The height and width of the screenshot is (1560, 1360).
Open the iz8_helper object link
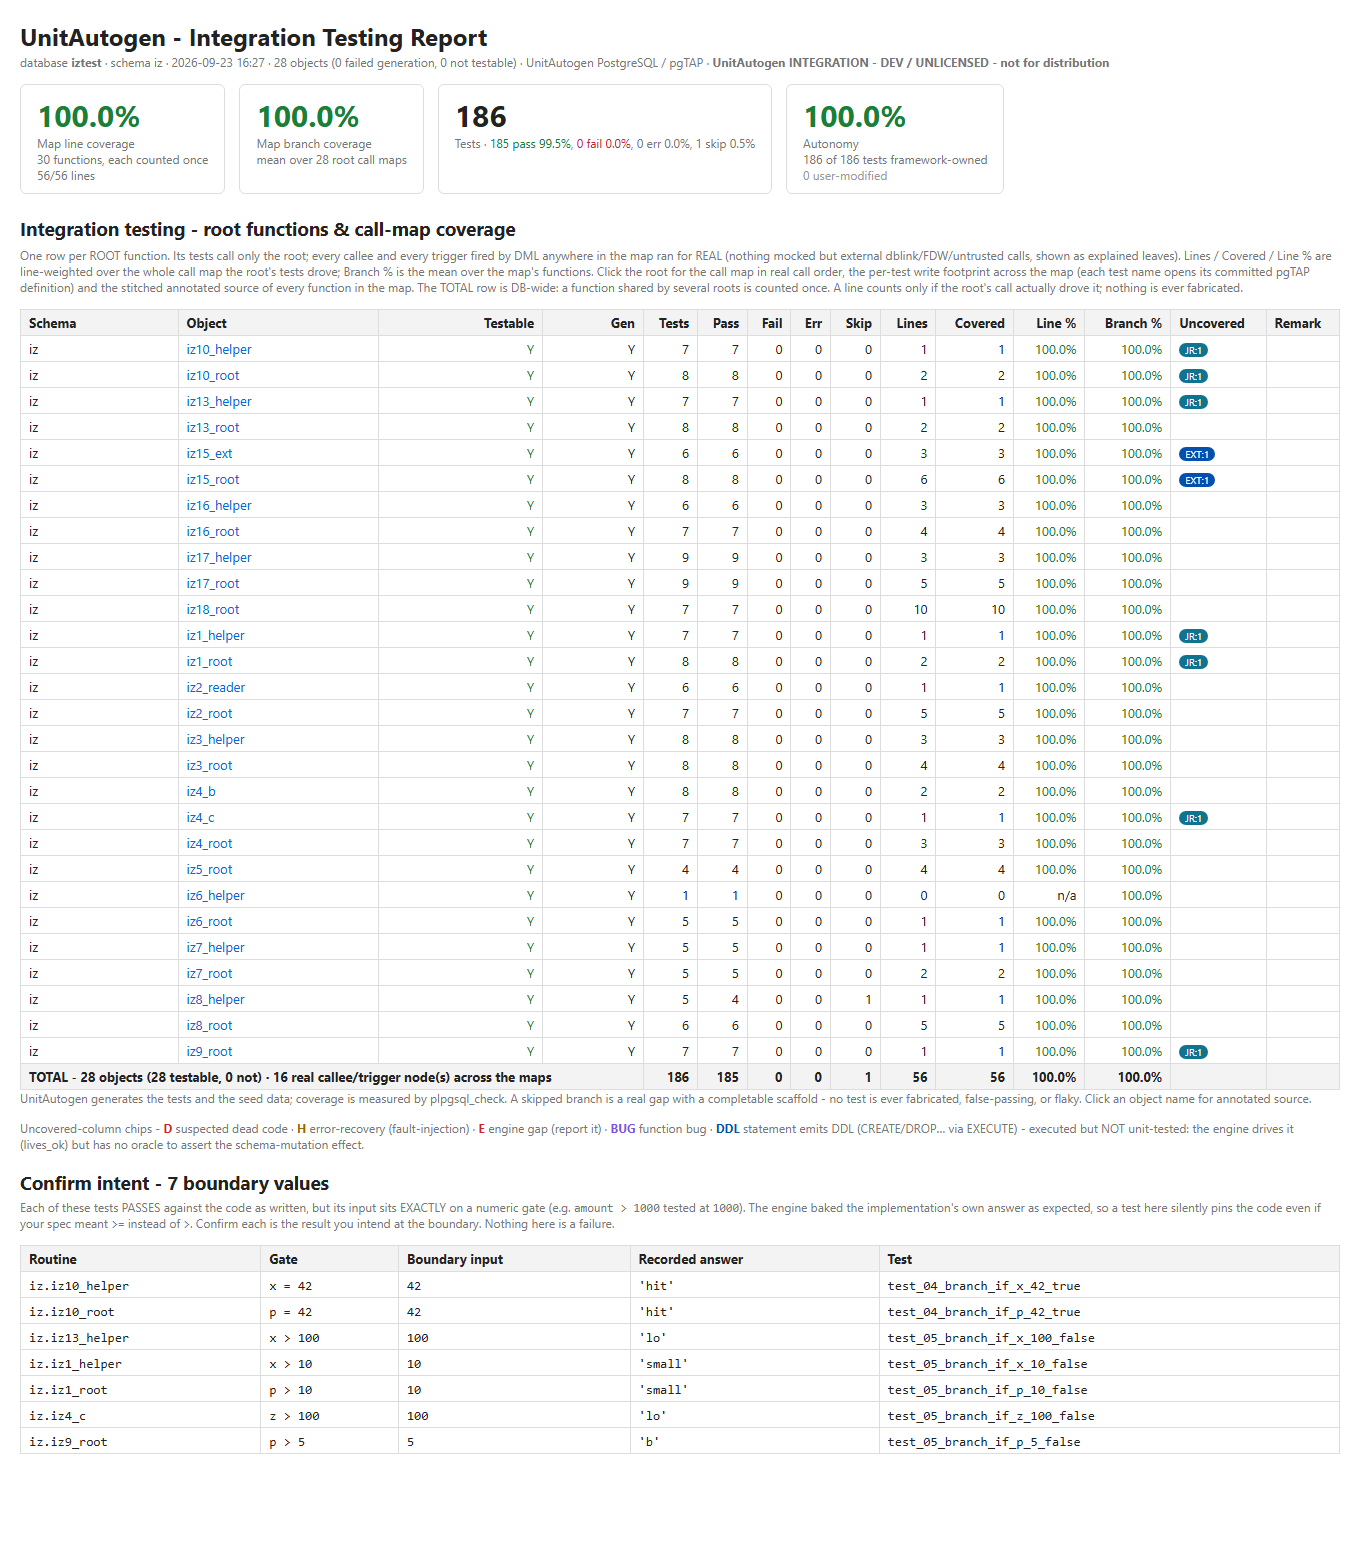click(215, 1000)
